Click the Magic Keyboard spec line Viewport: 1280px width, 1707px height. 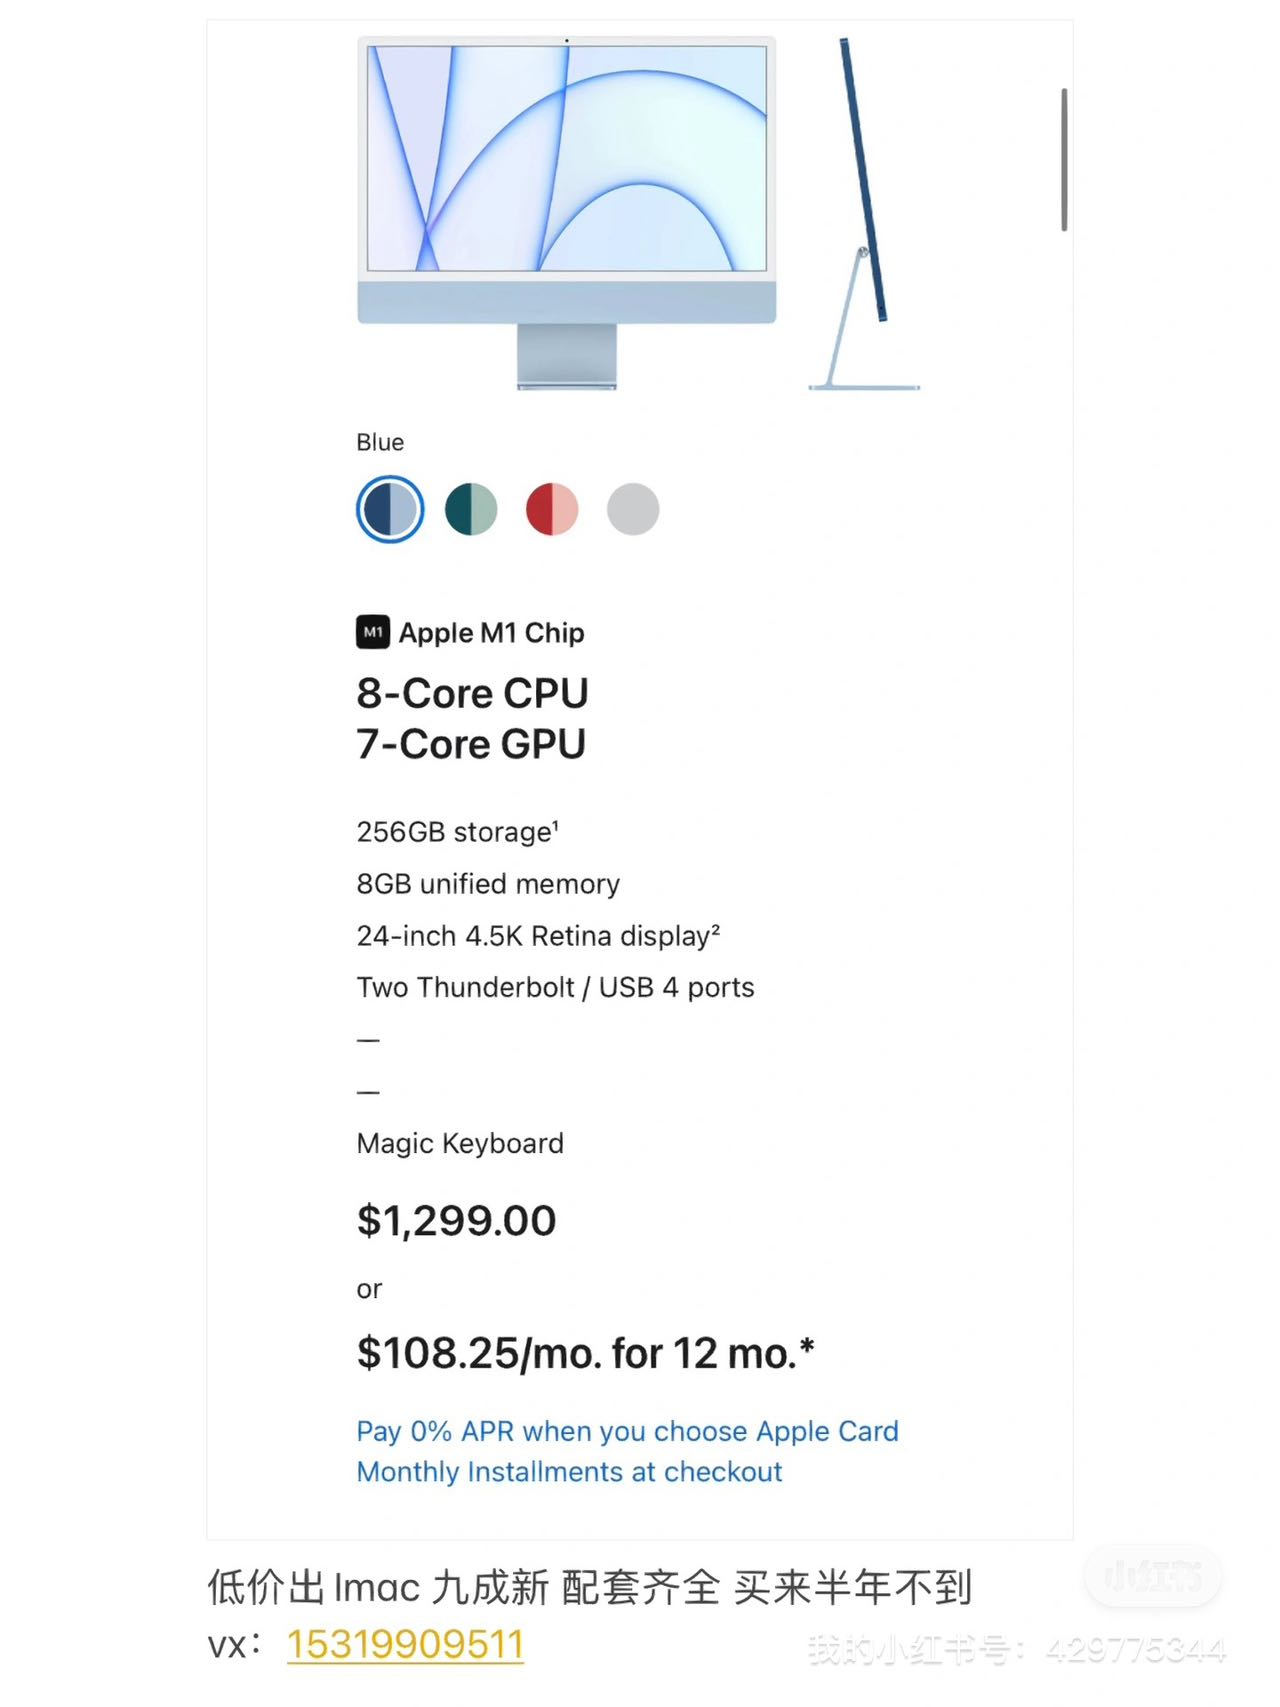point(460,1143)
